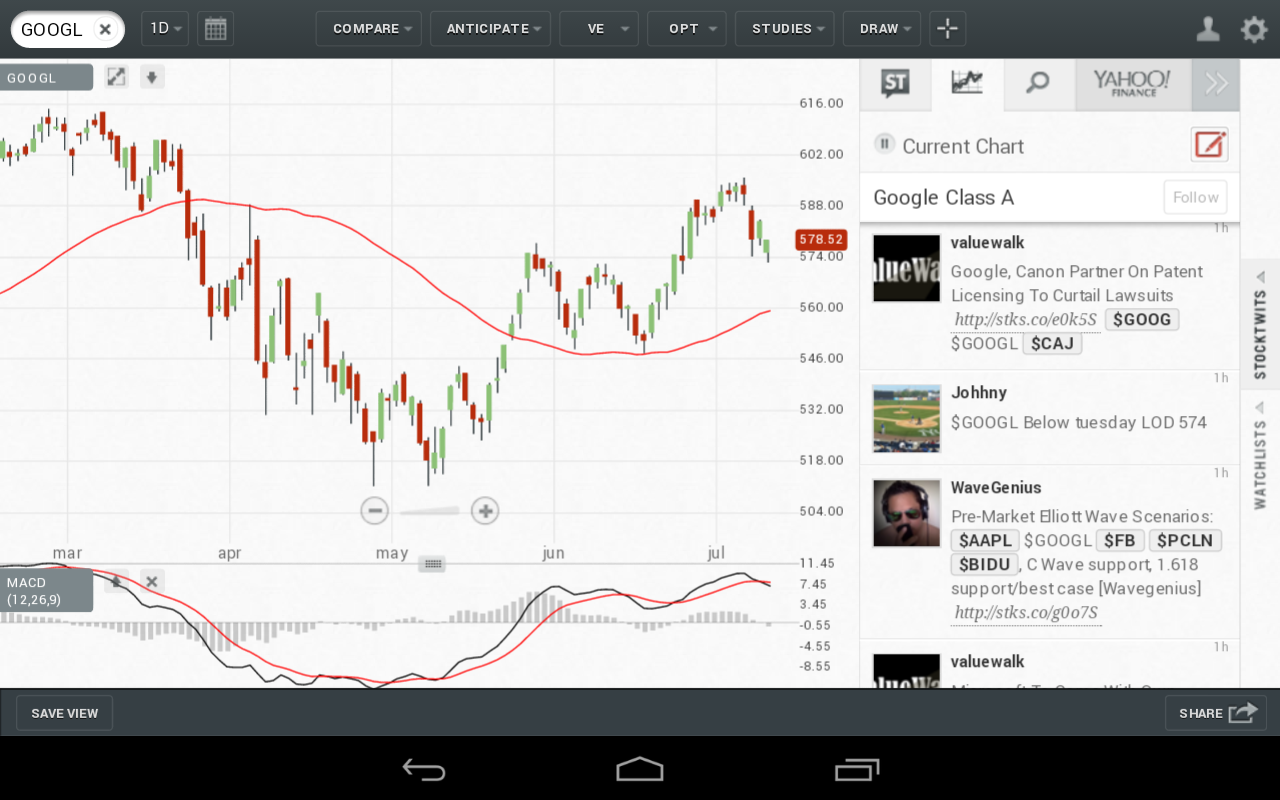Select the $GOOG ticker tag

point(1143,319)
